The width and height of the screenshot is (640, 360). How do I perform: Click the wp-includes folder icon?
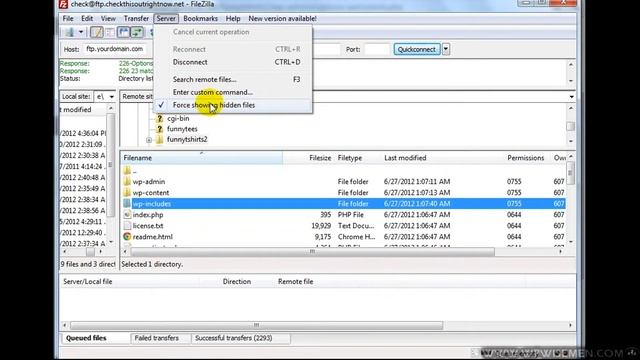(x=127, y=203)
